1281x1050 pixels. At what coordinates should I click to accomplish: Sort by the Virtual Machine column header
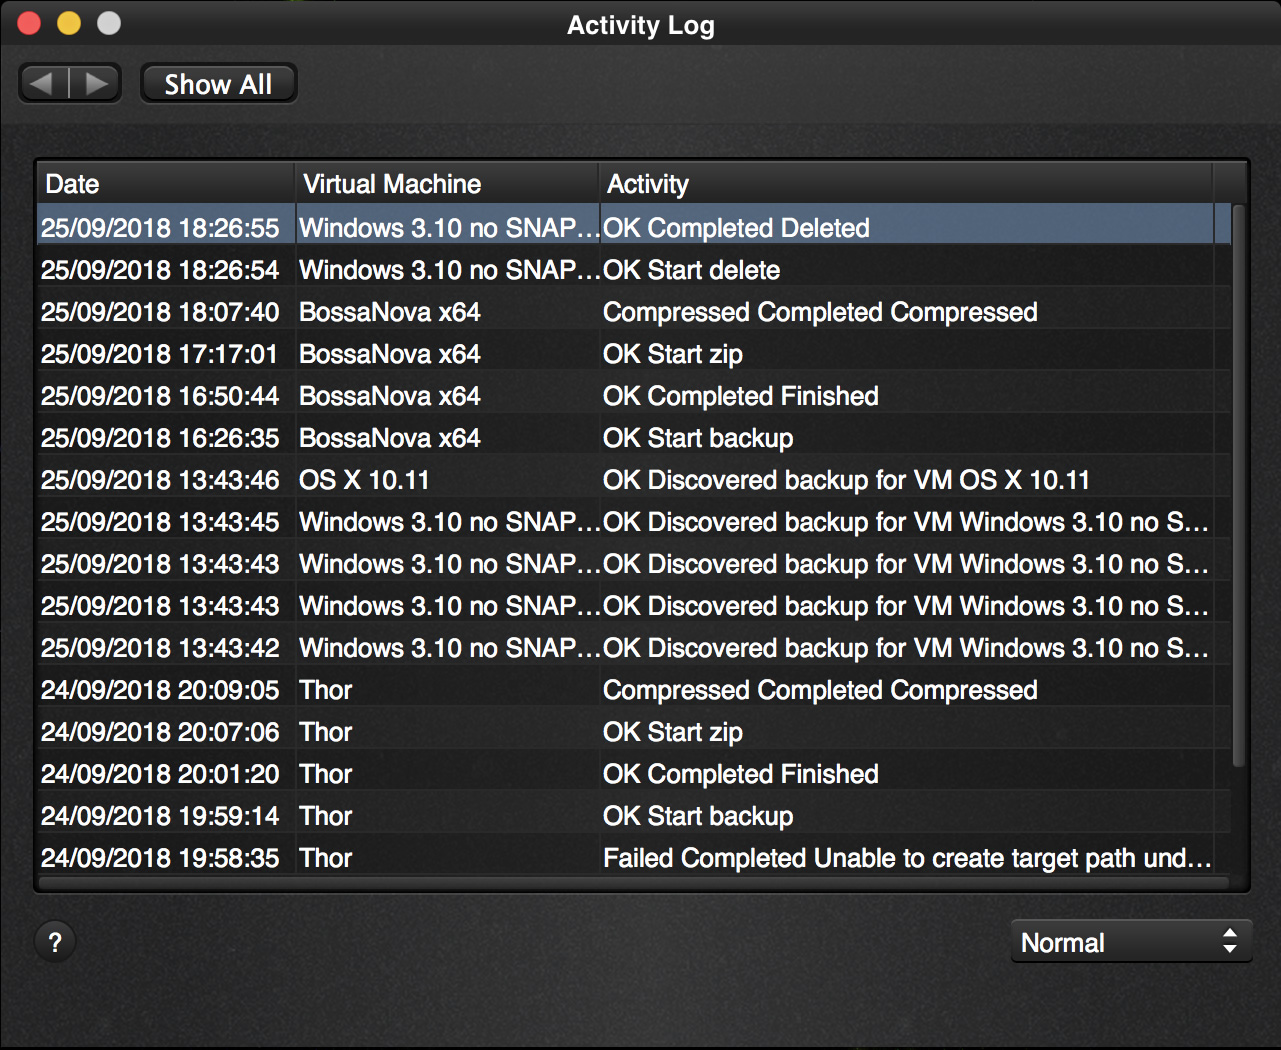click(447, 184)
